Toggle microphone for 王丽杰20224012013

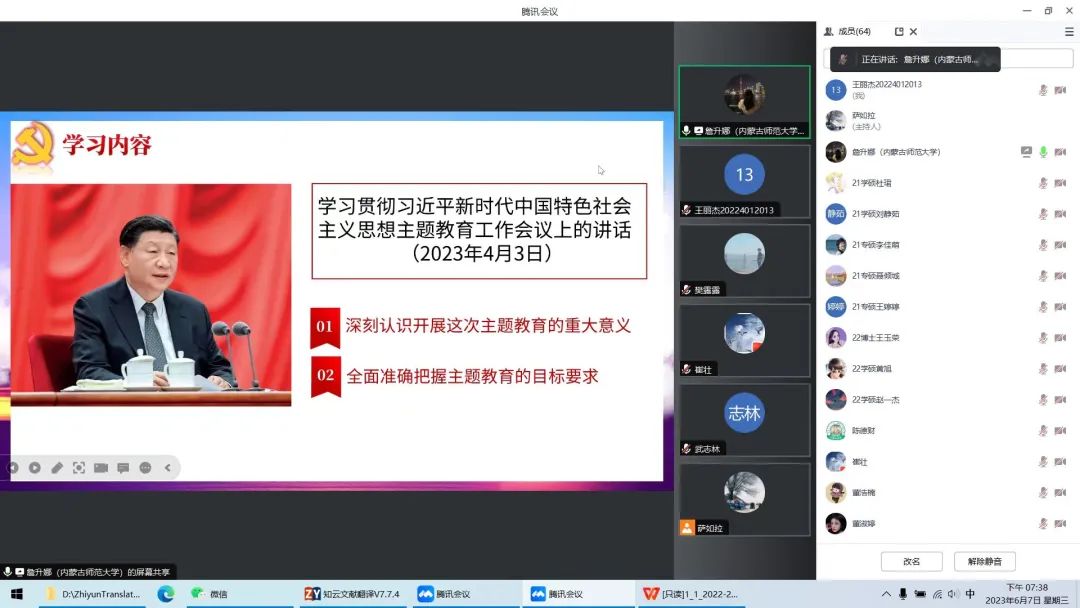pos(1043,90)
